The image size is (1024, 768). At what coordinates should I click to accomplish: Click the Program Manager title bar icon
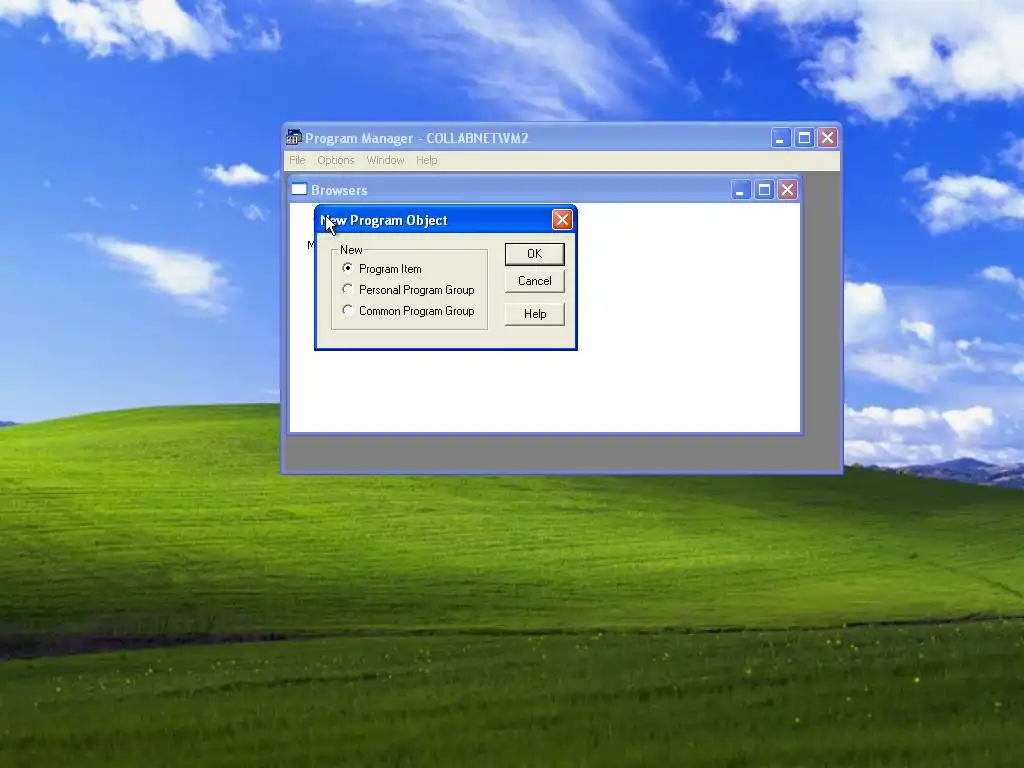pyautogui.click(x=293, y=137)
